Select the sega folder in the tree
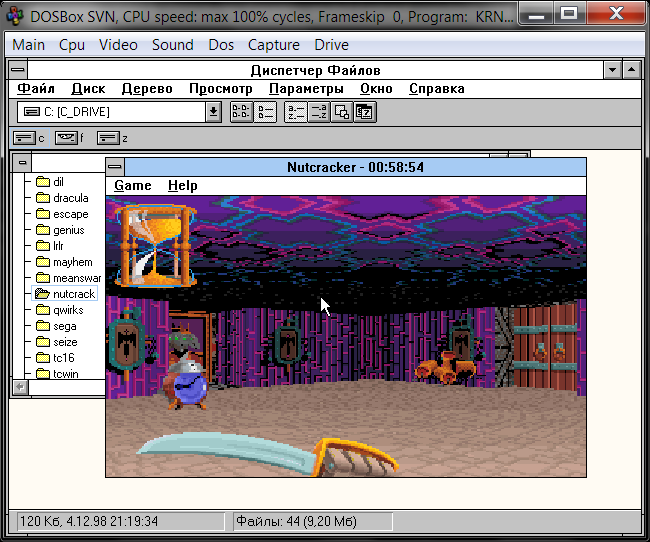 point(56,326)
